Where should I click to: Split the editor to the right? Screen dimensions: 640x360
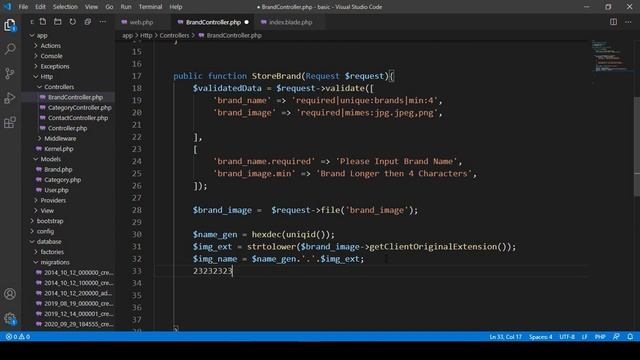[613, 22]
